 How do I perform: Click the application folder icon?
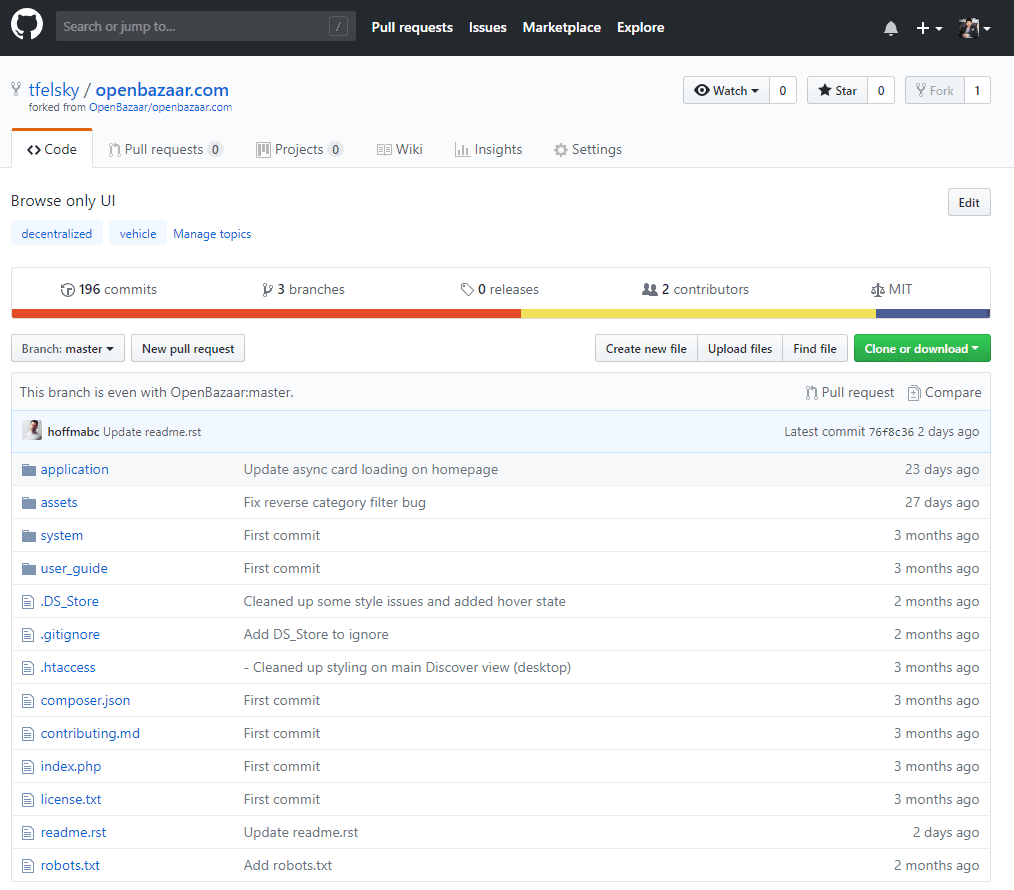(28, 470)
